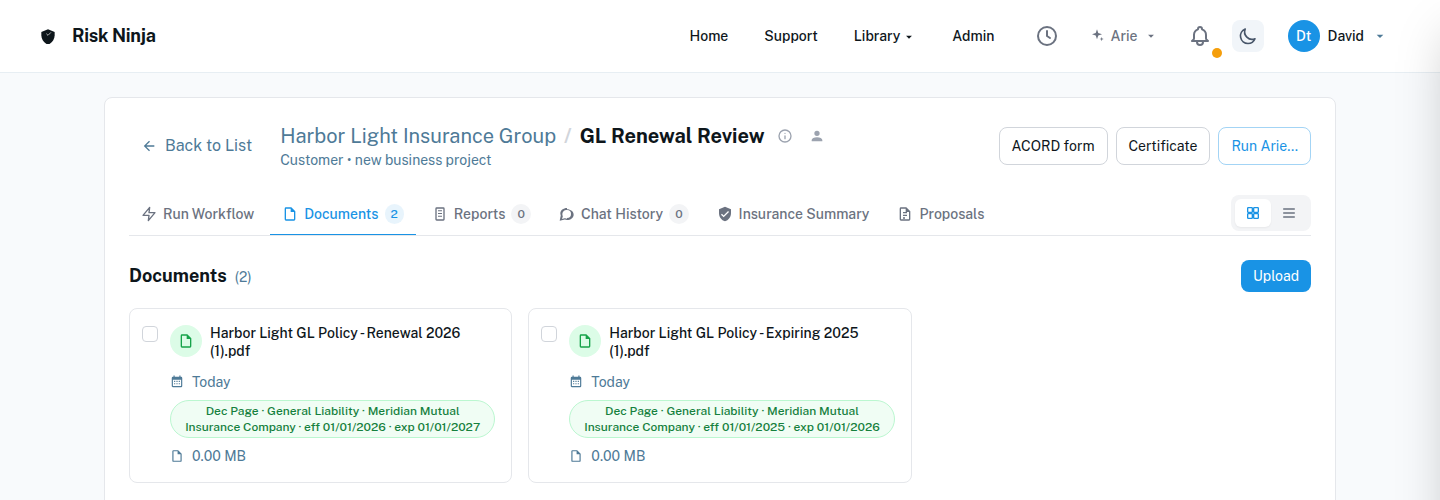This screenshot has height=500, width=1440.
Task: Click 'Today' on the Renewal 2026 card
Action: [211, 382]
